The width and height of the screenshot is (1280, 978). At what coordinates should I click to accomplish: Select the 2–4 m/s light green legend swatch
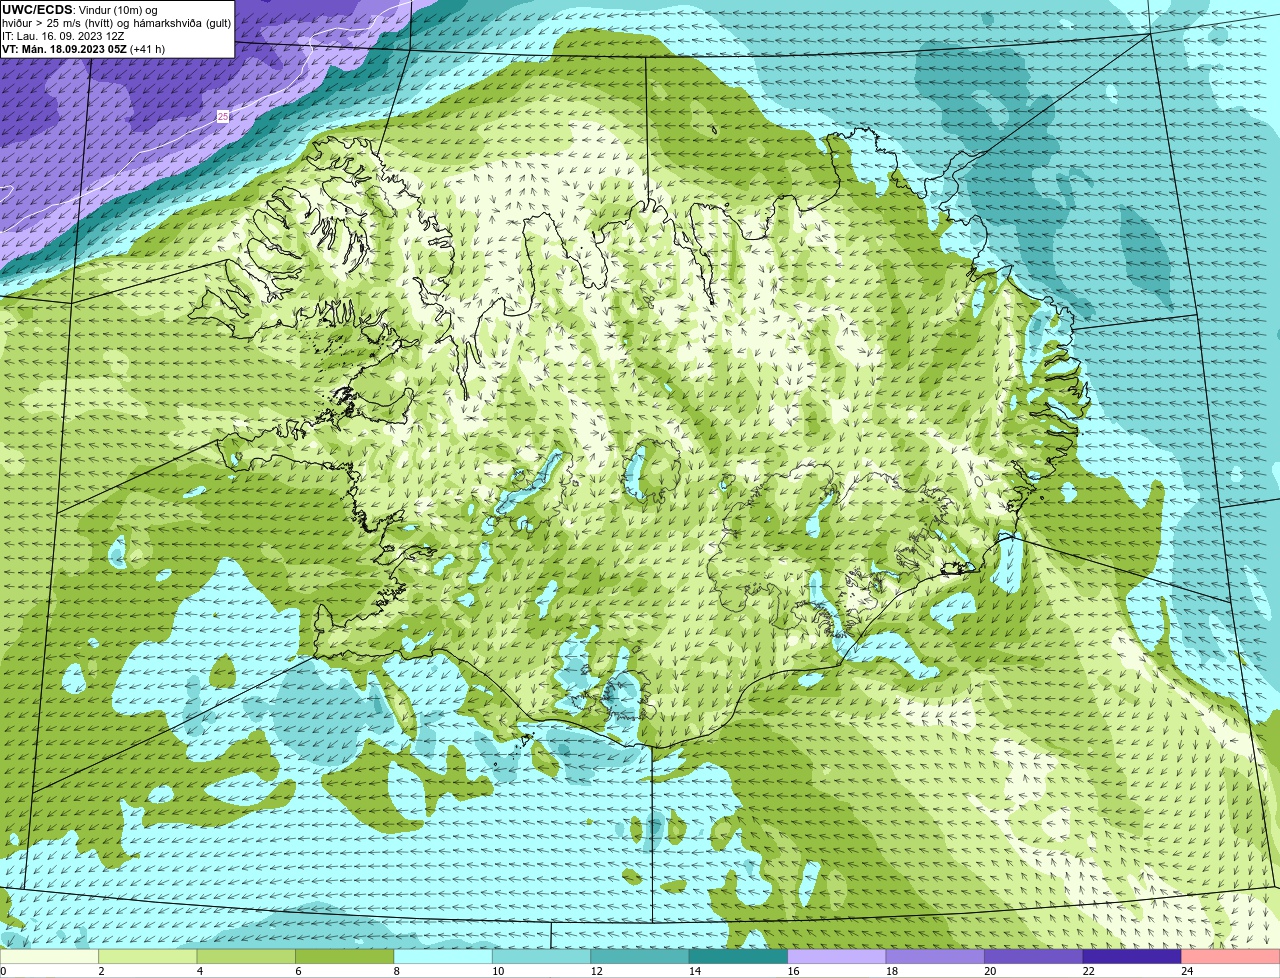pos(148,957)
